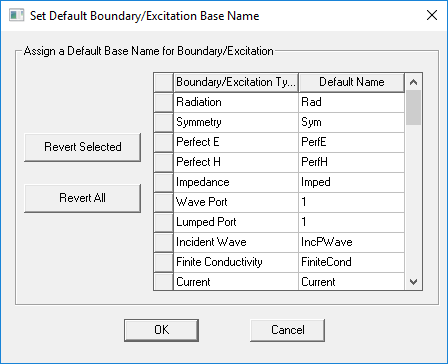Close the Set Default Base Name dialog
The width and height of the screenshot is (448, 364).
(x=432, y=15)
